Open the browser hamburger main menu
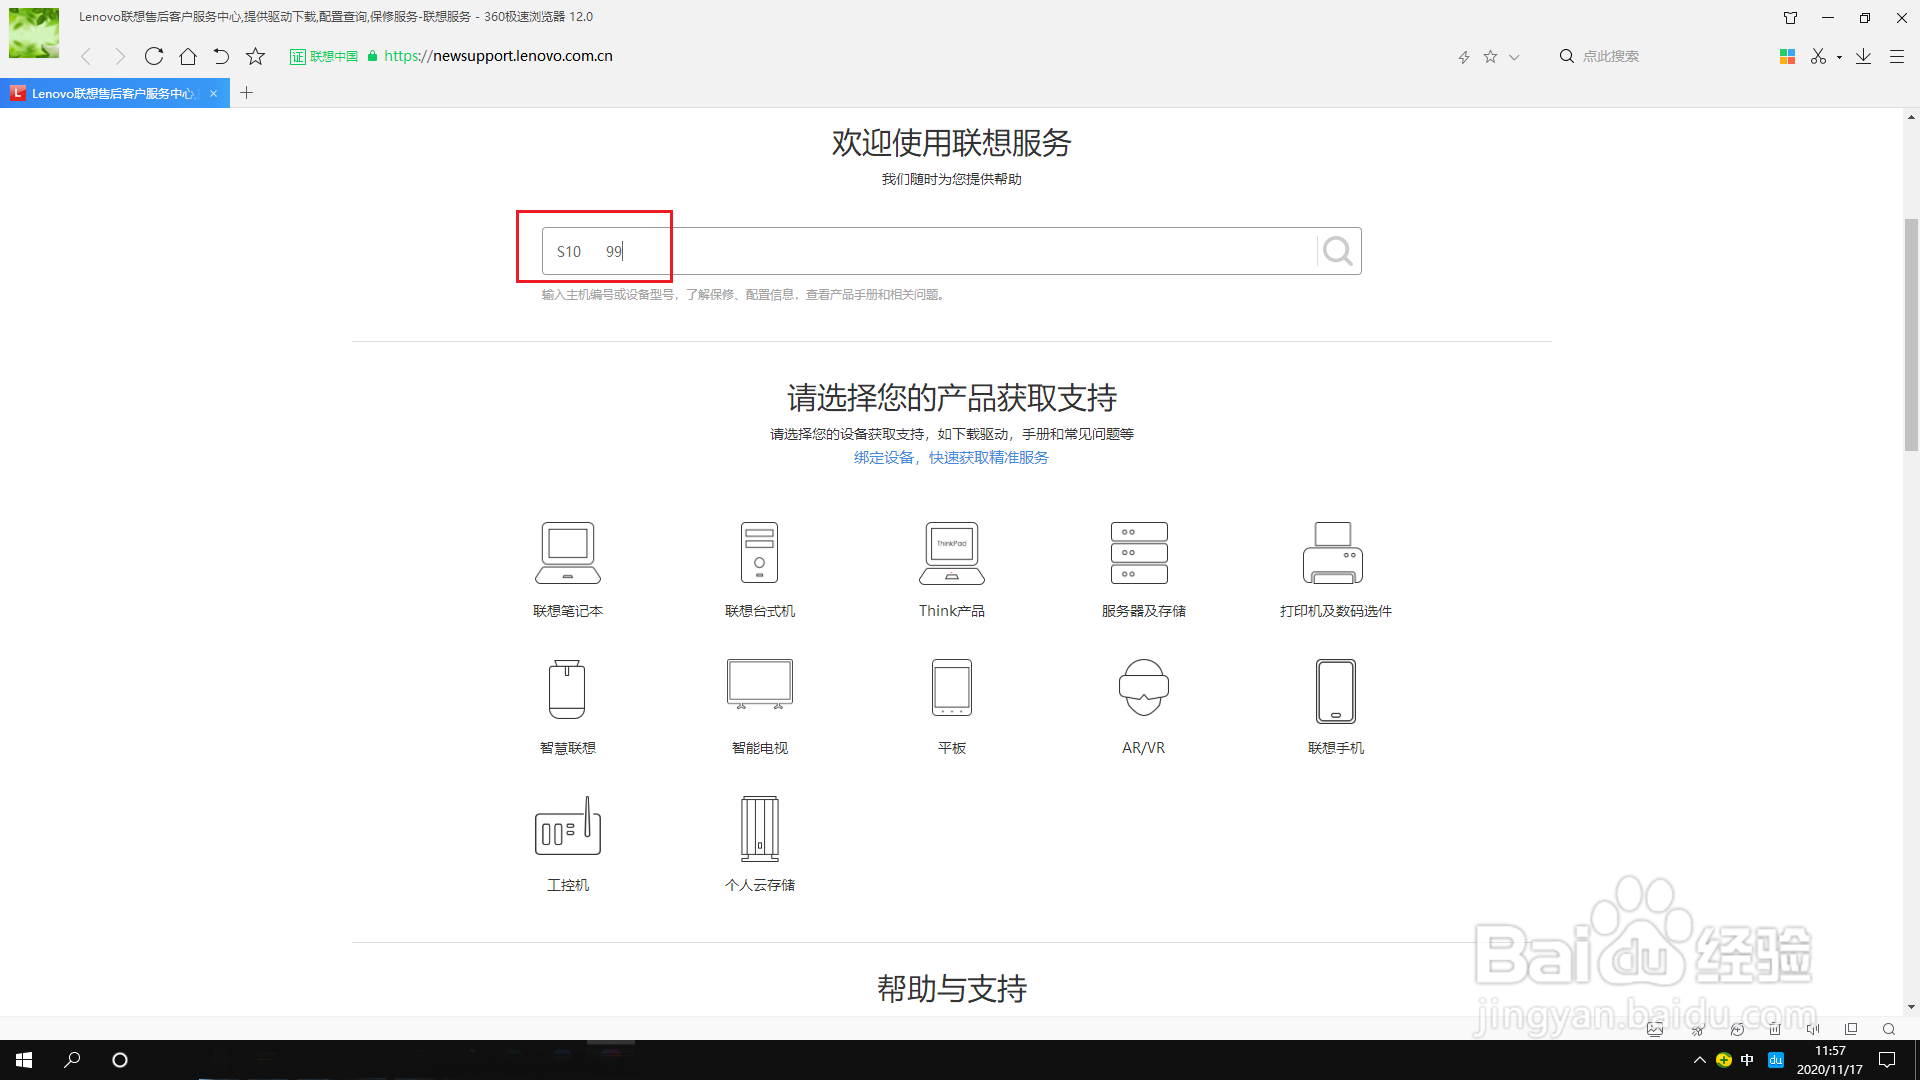1920x1080 pixels. tap(1896, 57)
